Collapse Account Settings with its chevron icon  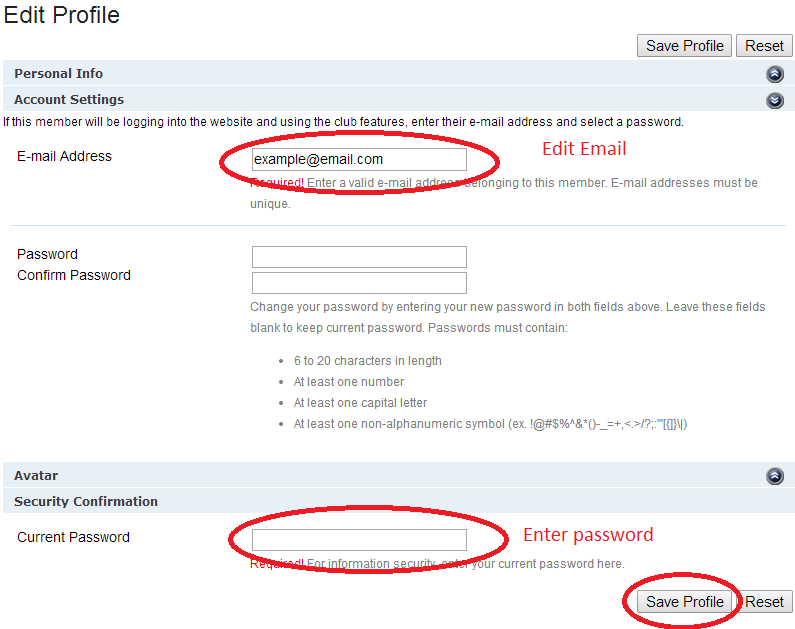pyautogui.click(x=774, y=100)
